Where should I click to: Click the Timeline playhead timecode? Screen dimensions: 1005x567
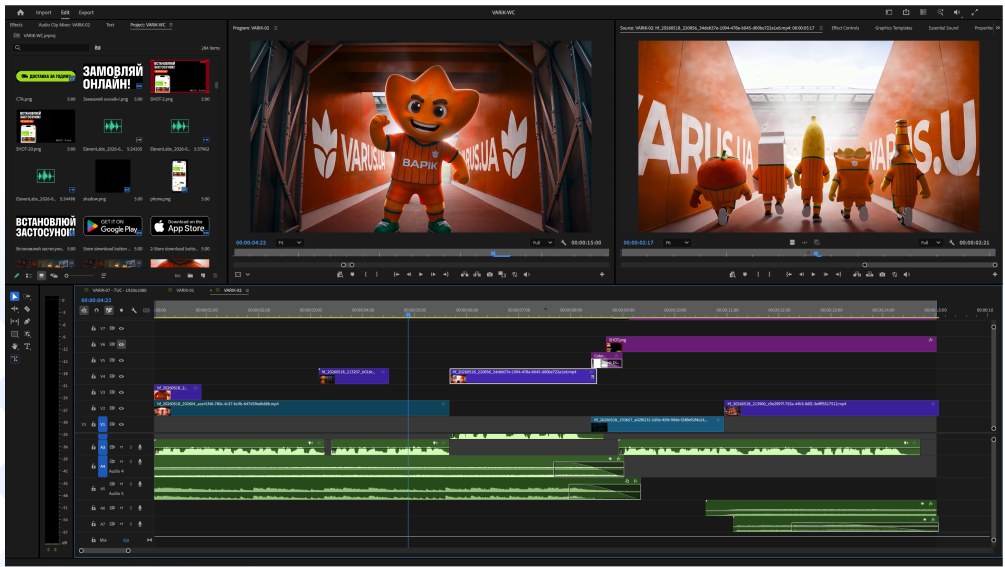click(x=96, y=300)
